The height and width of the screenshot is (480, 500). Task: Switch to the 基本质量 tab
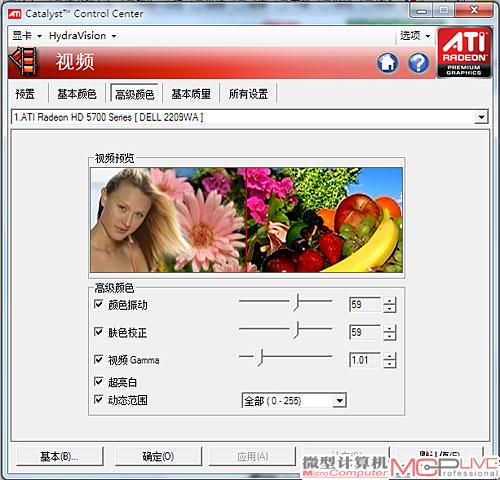click(x=191, y=94)
